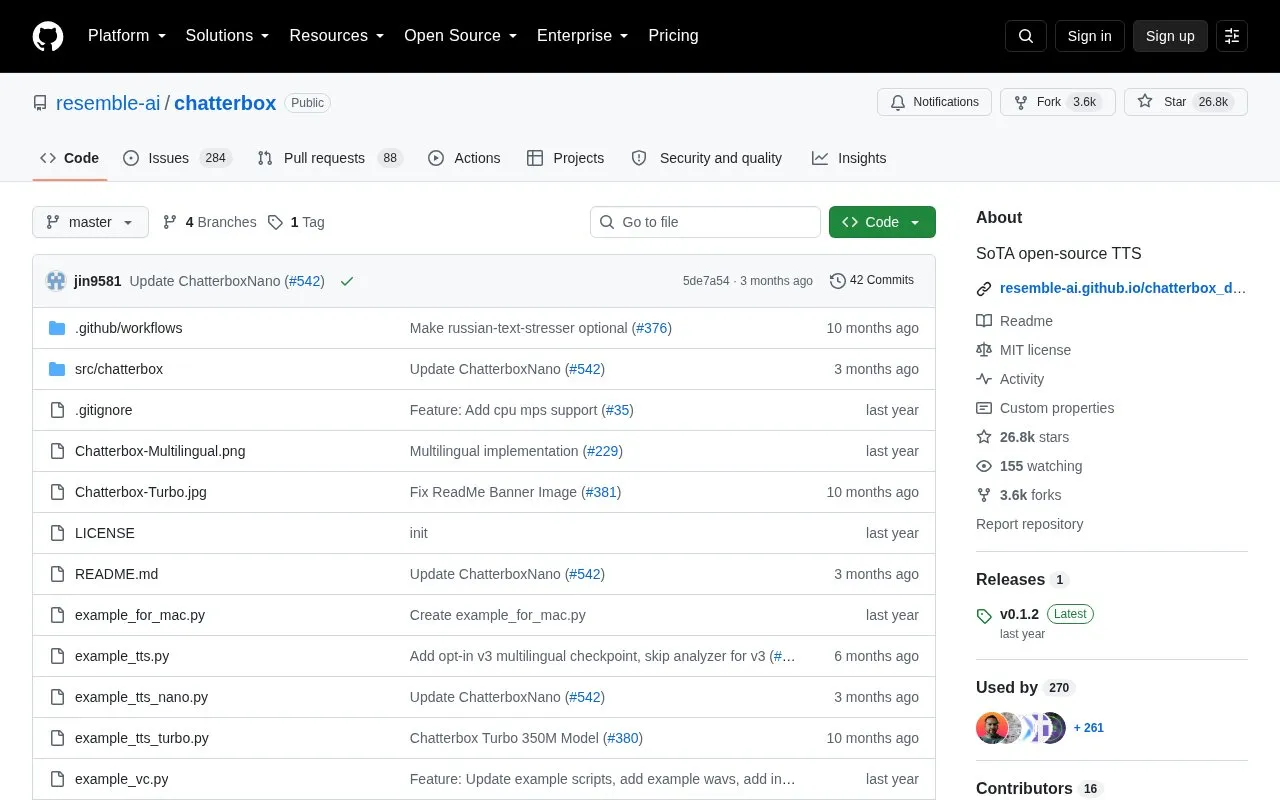Open the 4 Branches link
This screenshot has width=1280, height=800.
[x=210, y=222]
